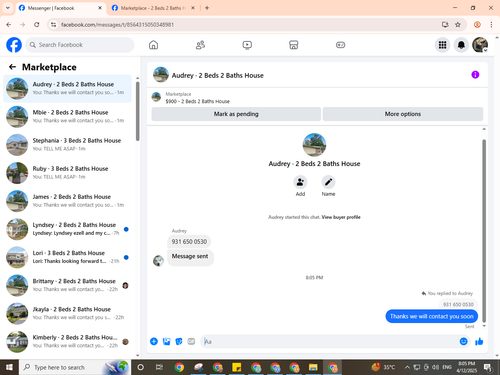The width and height of the screenshot is (500, 375).
Task: Open the blue plus more actions icon
Action: click(x=154, y=341)
